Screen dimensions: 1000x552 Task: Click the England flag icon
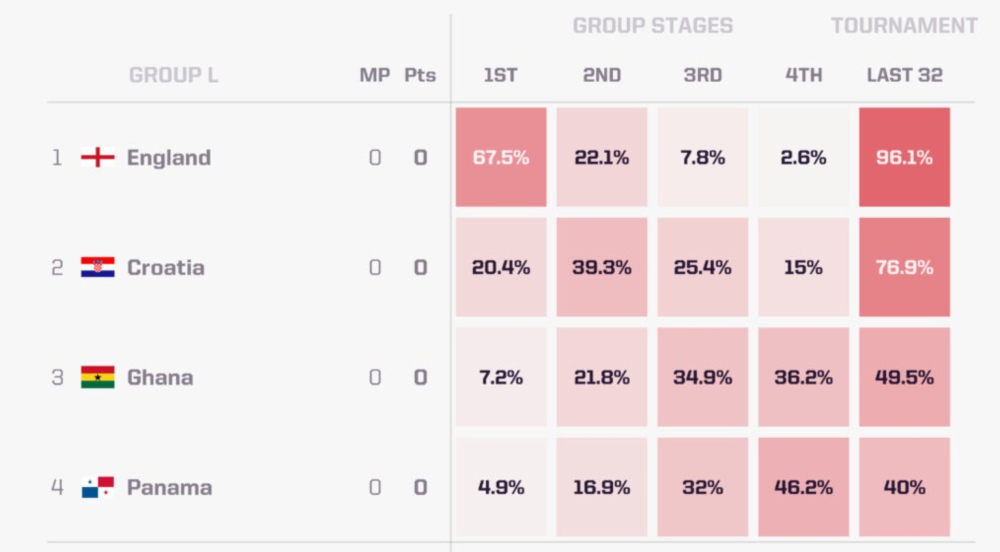98,157
